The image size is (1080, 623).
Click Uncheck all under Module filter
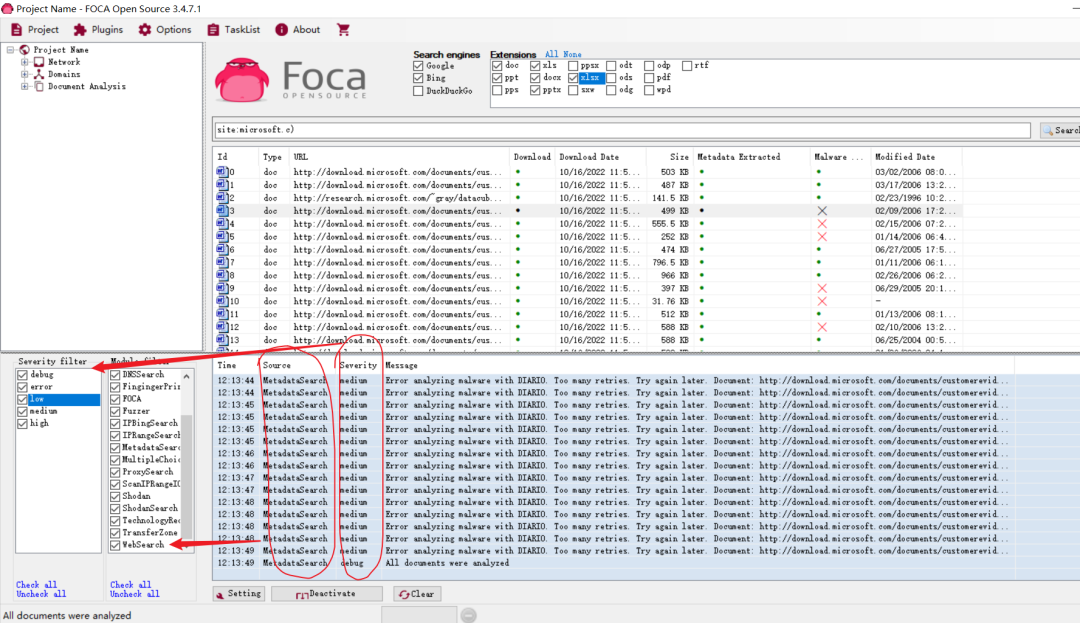pos(134,594)
